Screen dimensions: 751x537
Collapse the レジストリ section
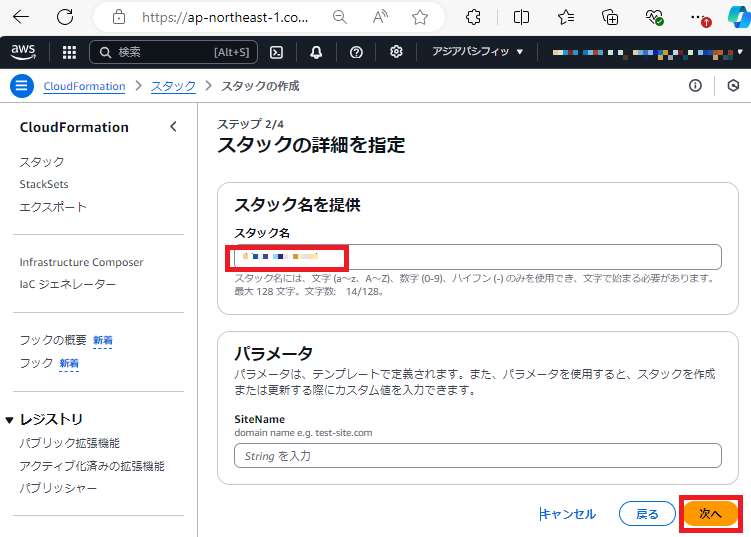pos(10,420)
